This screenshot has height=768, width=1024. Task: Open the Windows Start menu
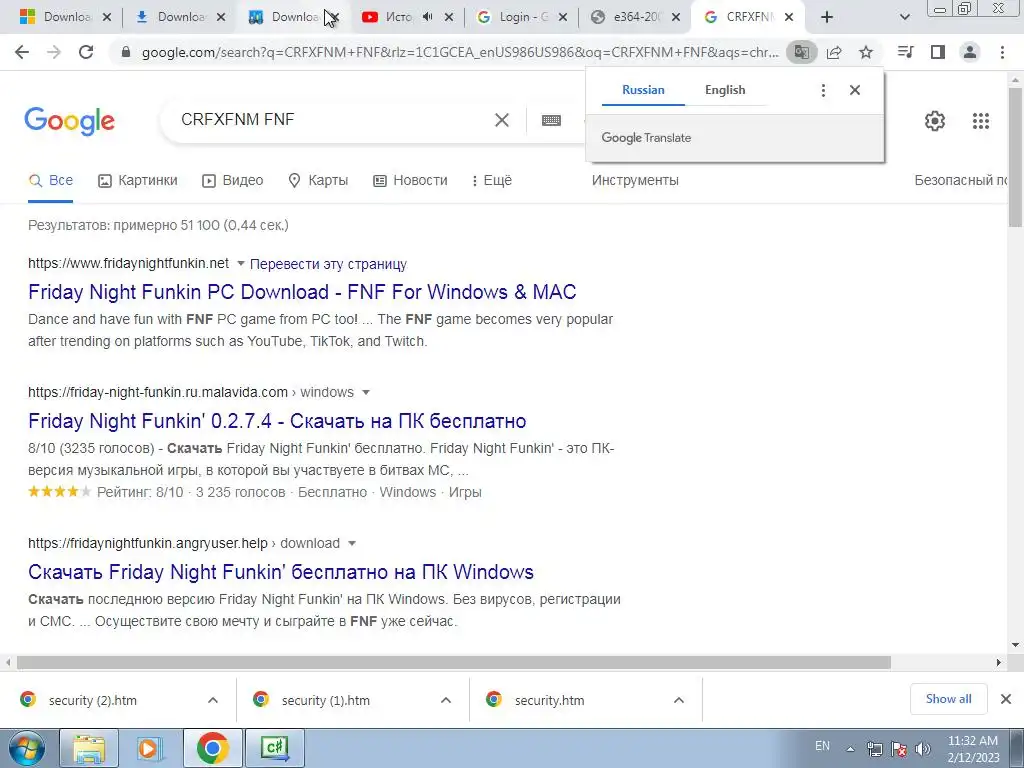click(27, 748)
